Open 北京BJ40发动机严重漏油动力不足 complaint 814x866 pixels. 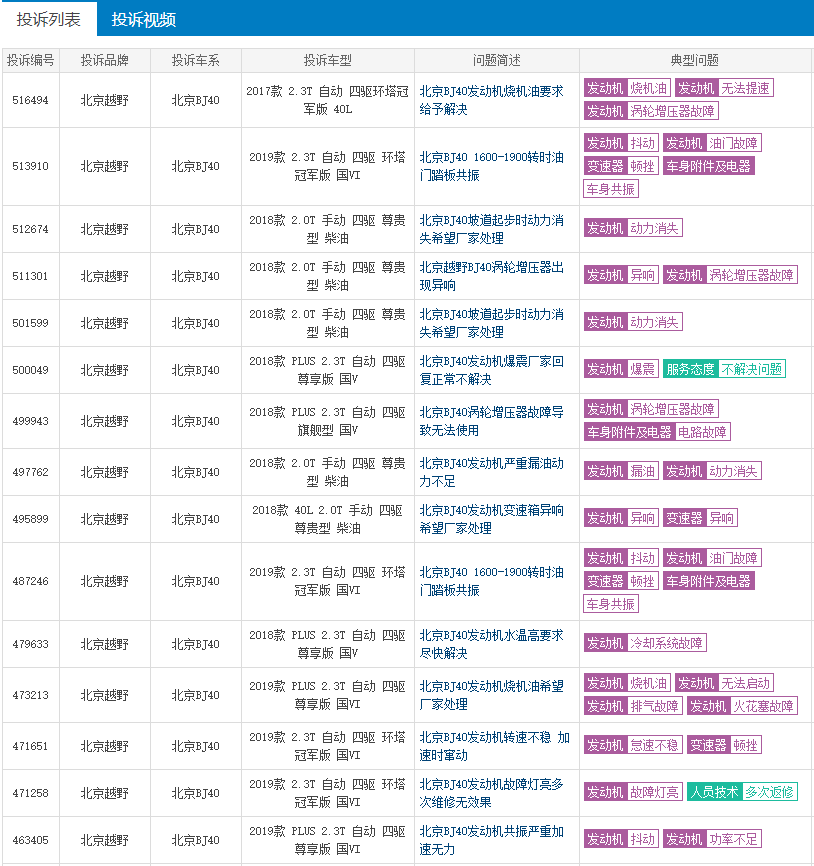[x=491, y=472]
